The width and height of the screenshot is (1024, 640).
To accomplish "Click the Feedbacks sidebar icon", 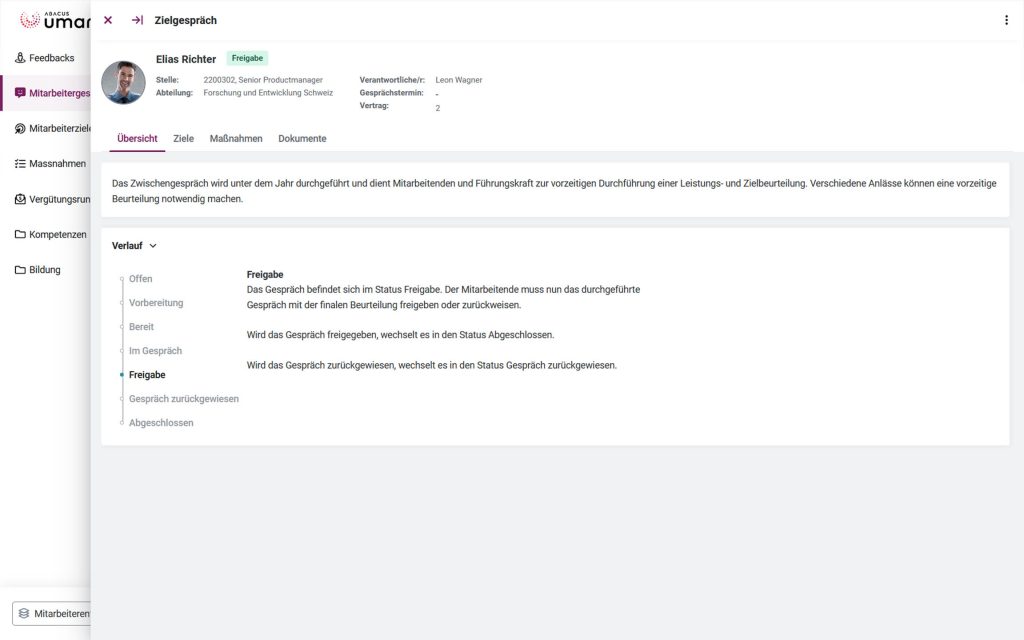I will (20, 58).
